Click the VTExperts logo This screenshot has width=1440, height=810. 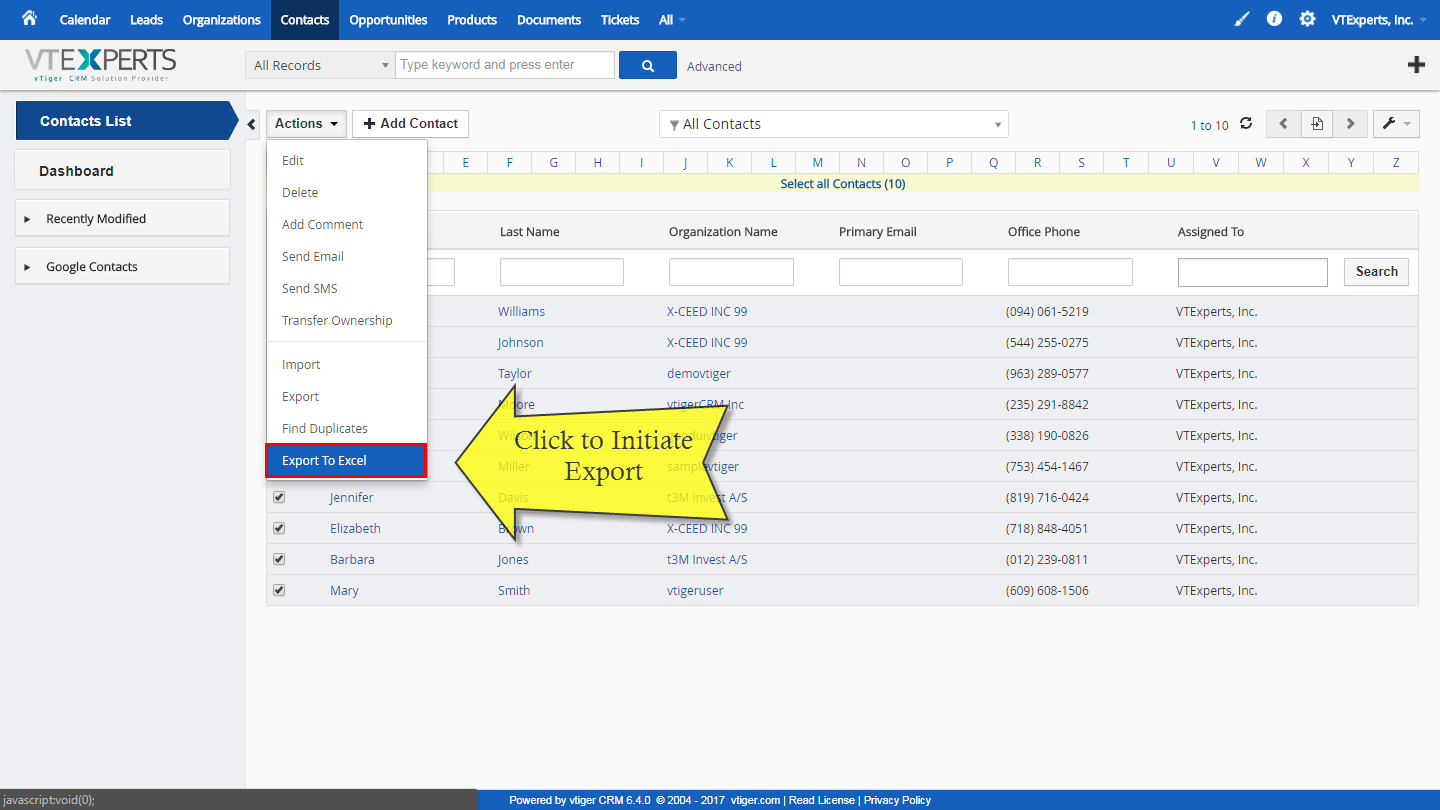pos(100,65)
